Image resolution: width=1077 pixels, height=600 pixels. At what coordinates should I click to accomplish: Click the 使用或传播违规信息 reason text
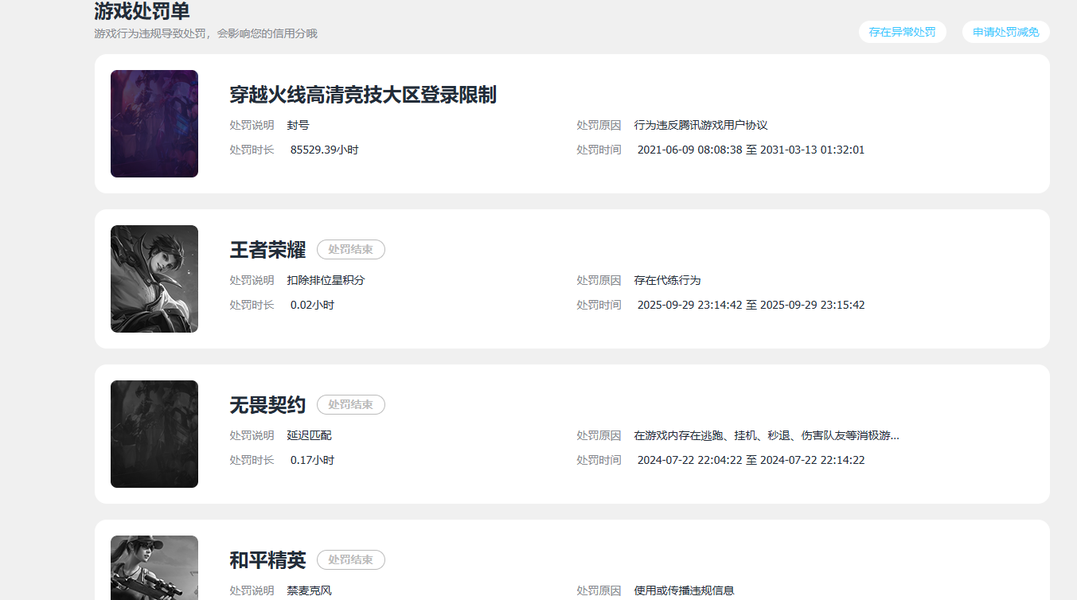(x=684, y=590)
